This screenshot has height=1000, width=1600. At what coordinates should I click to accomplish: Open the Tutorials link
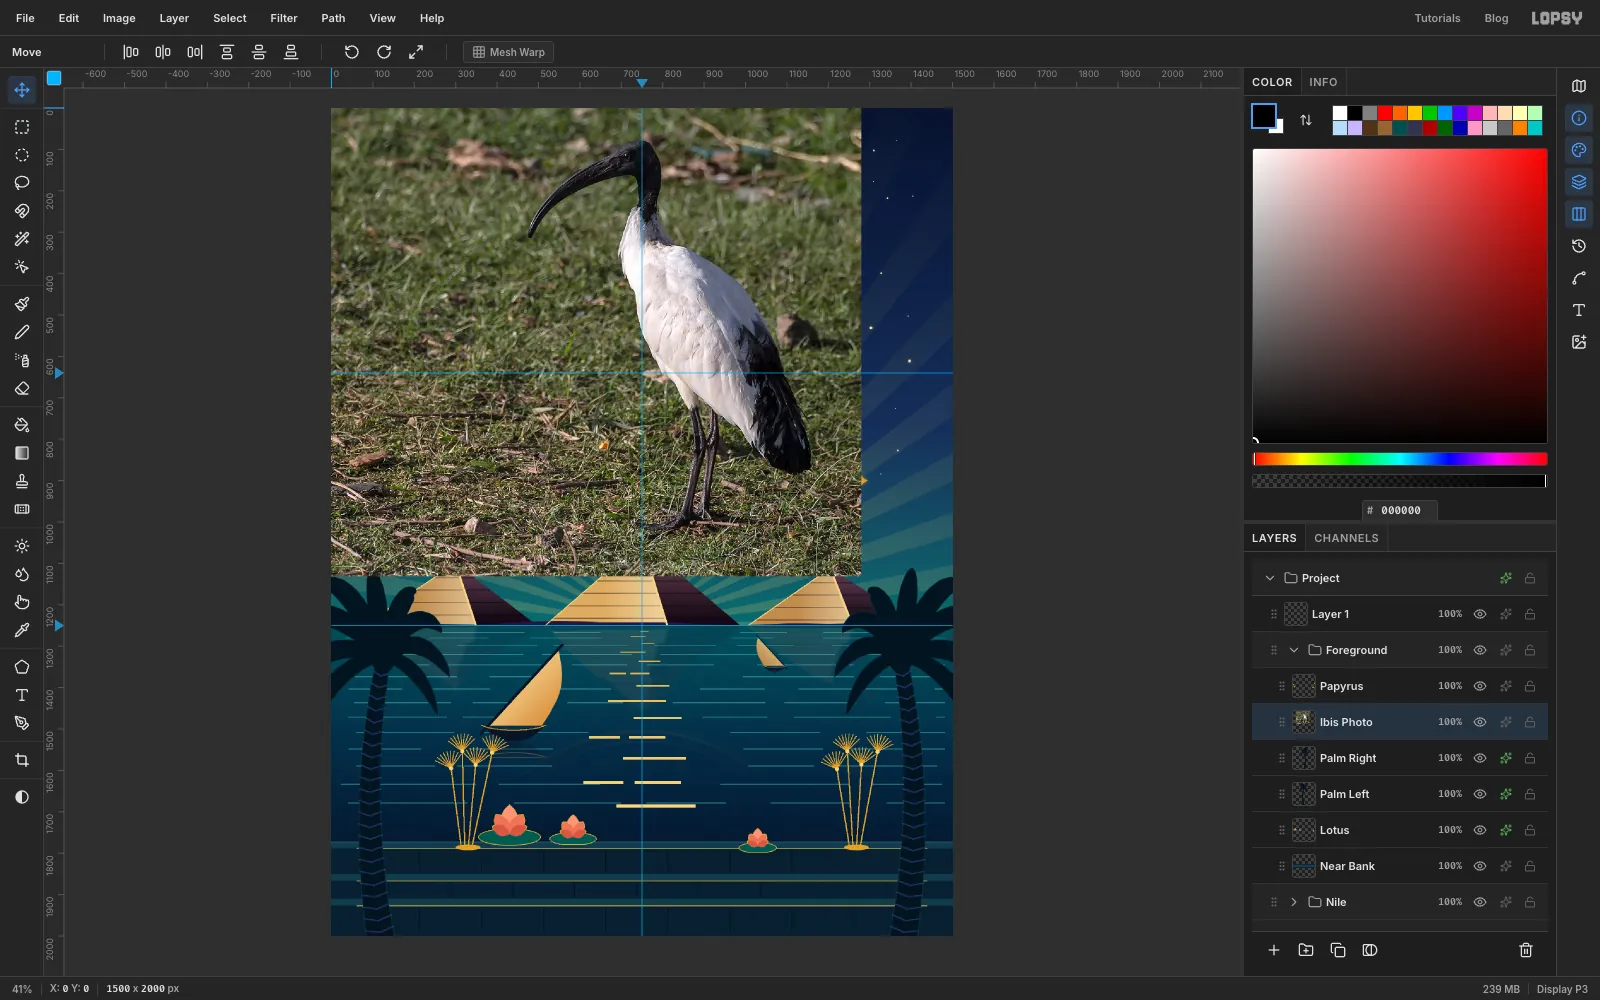click(x=1437, y=18)
